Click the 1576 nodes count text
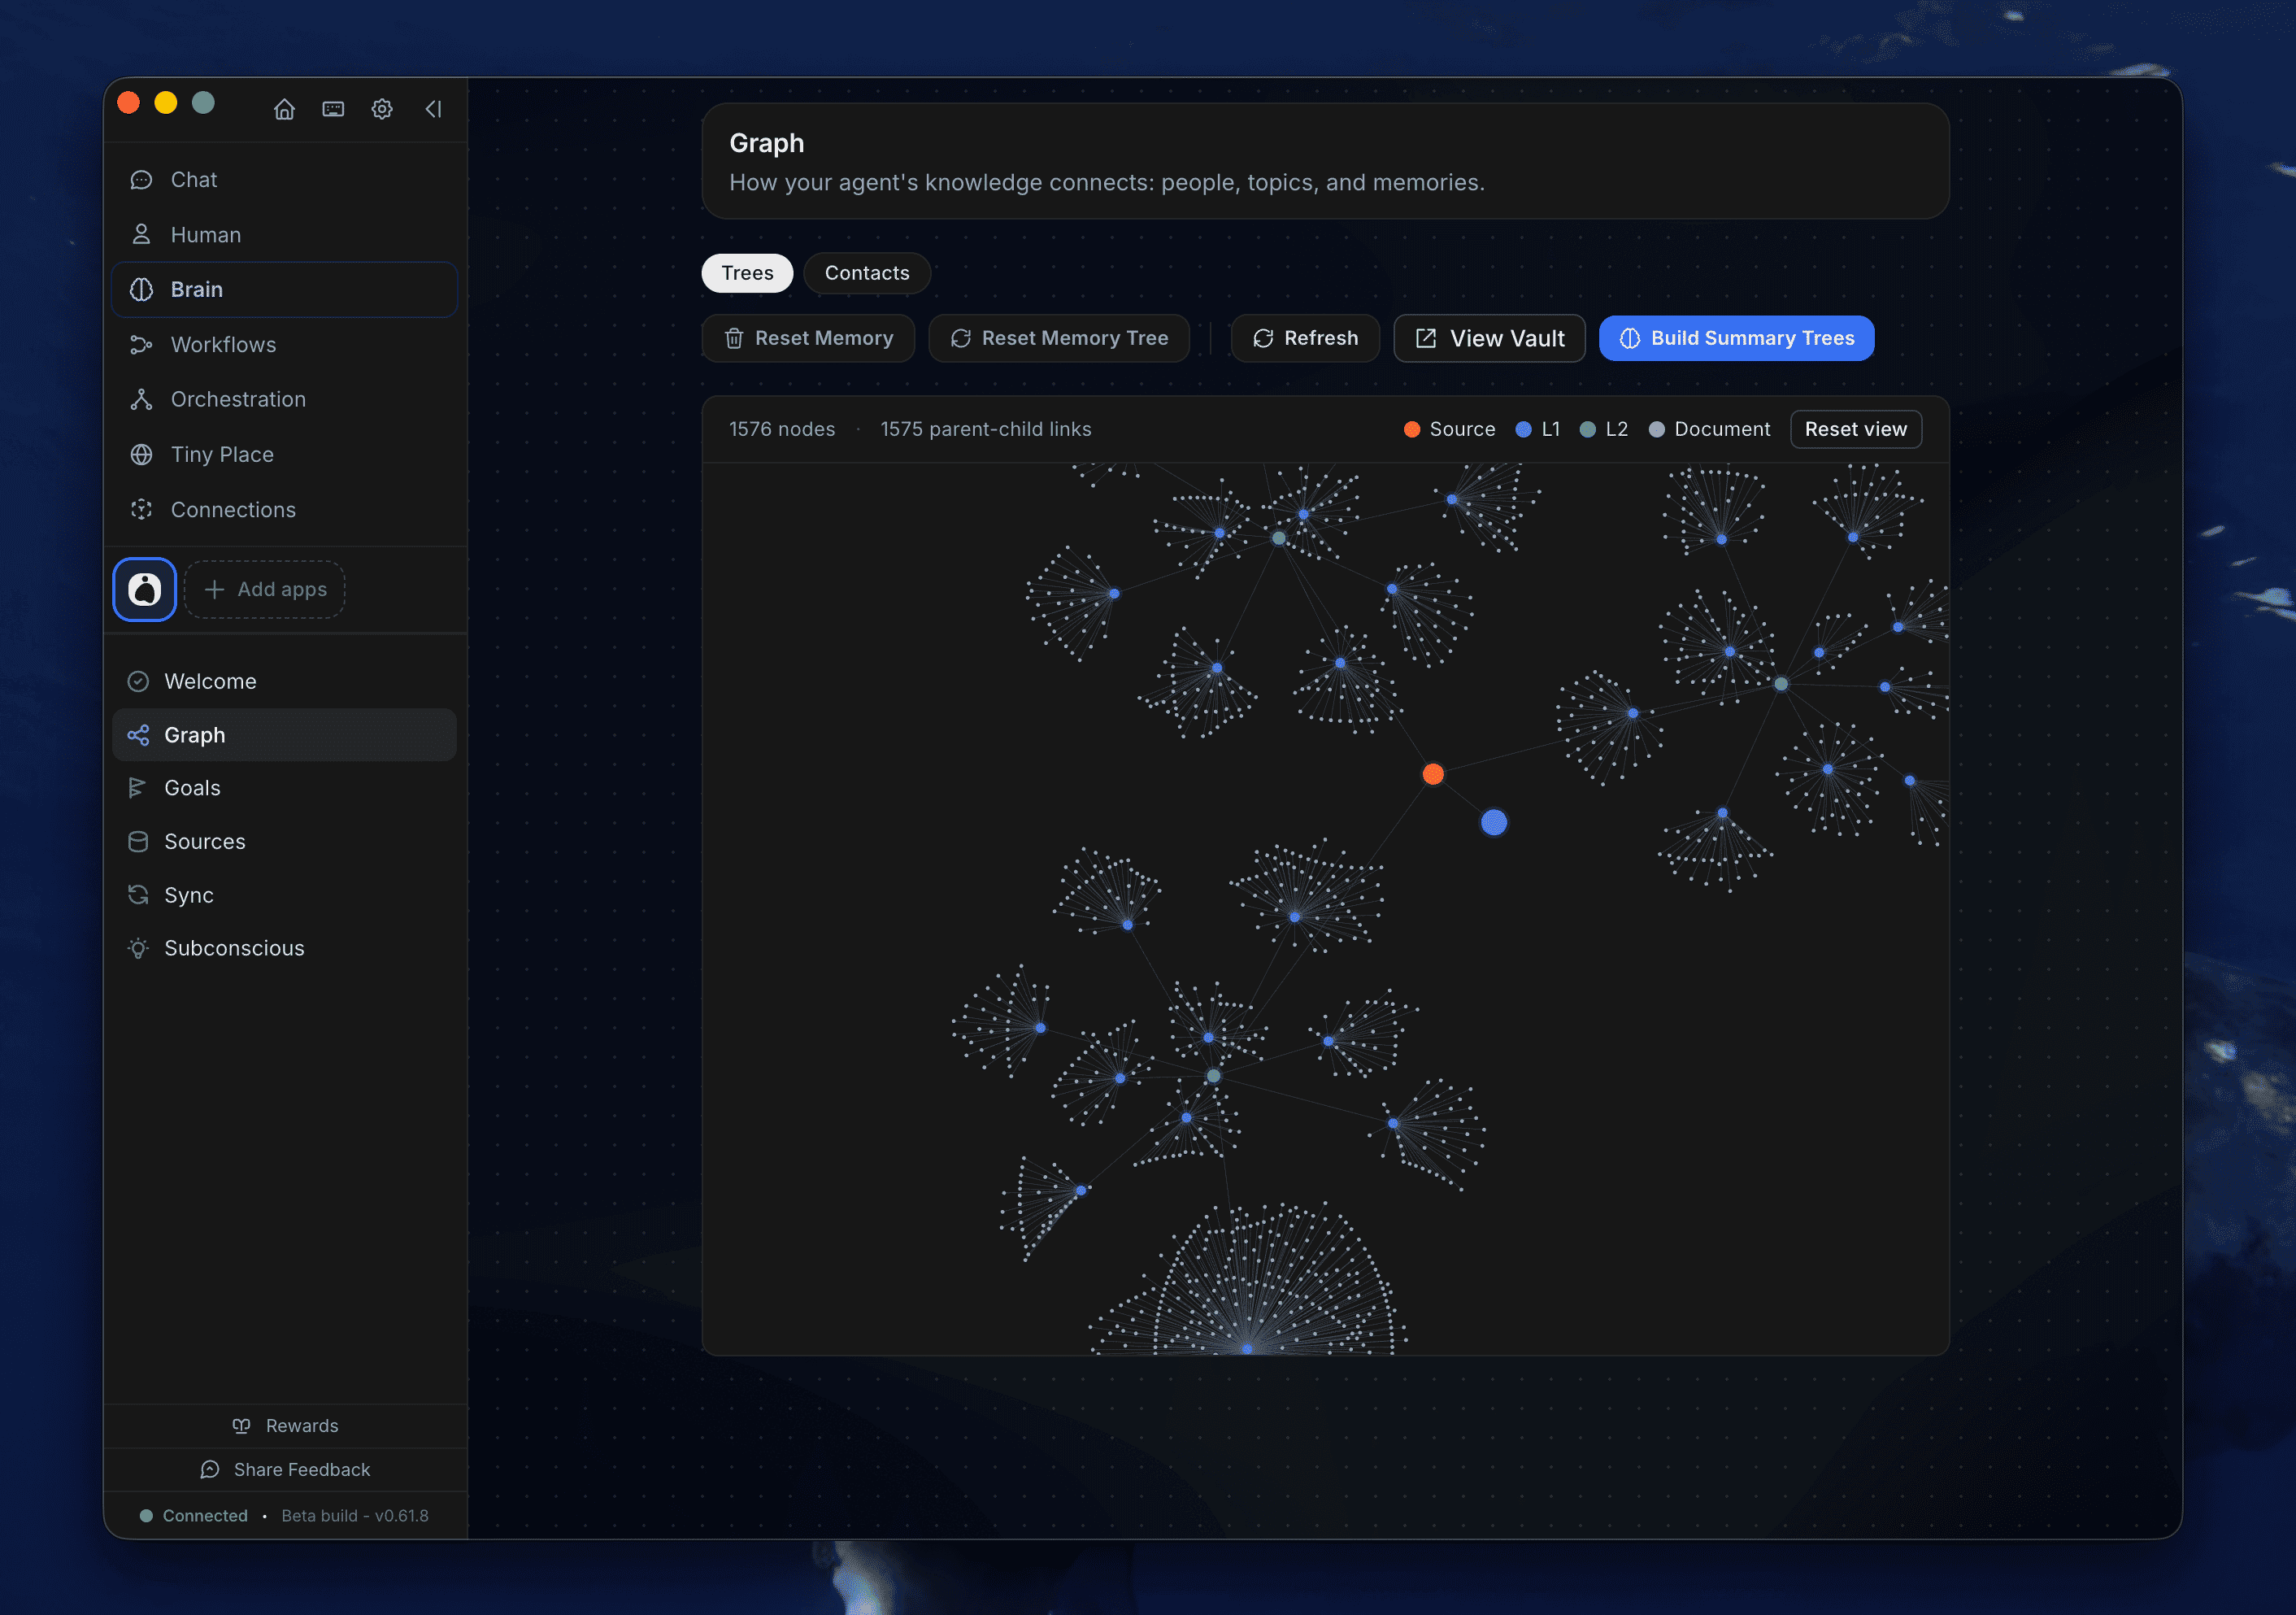 click(782, 430)
